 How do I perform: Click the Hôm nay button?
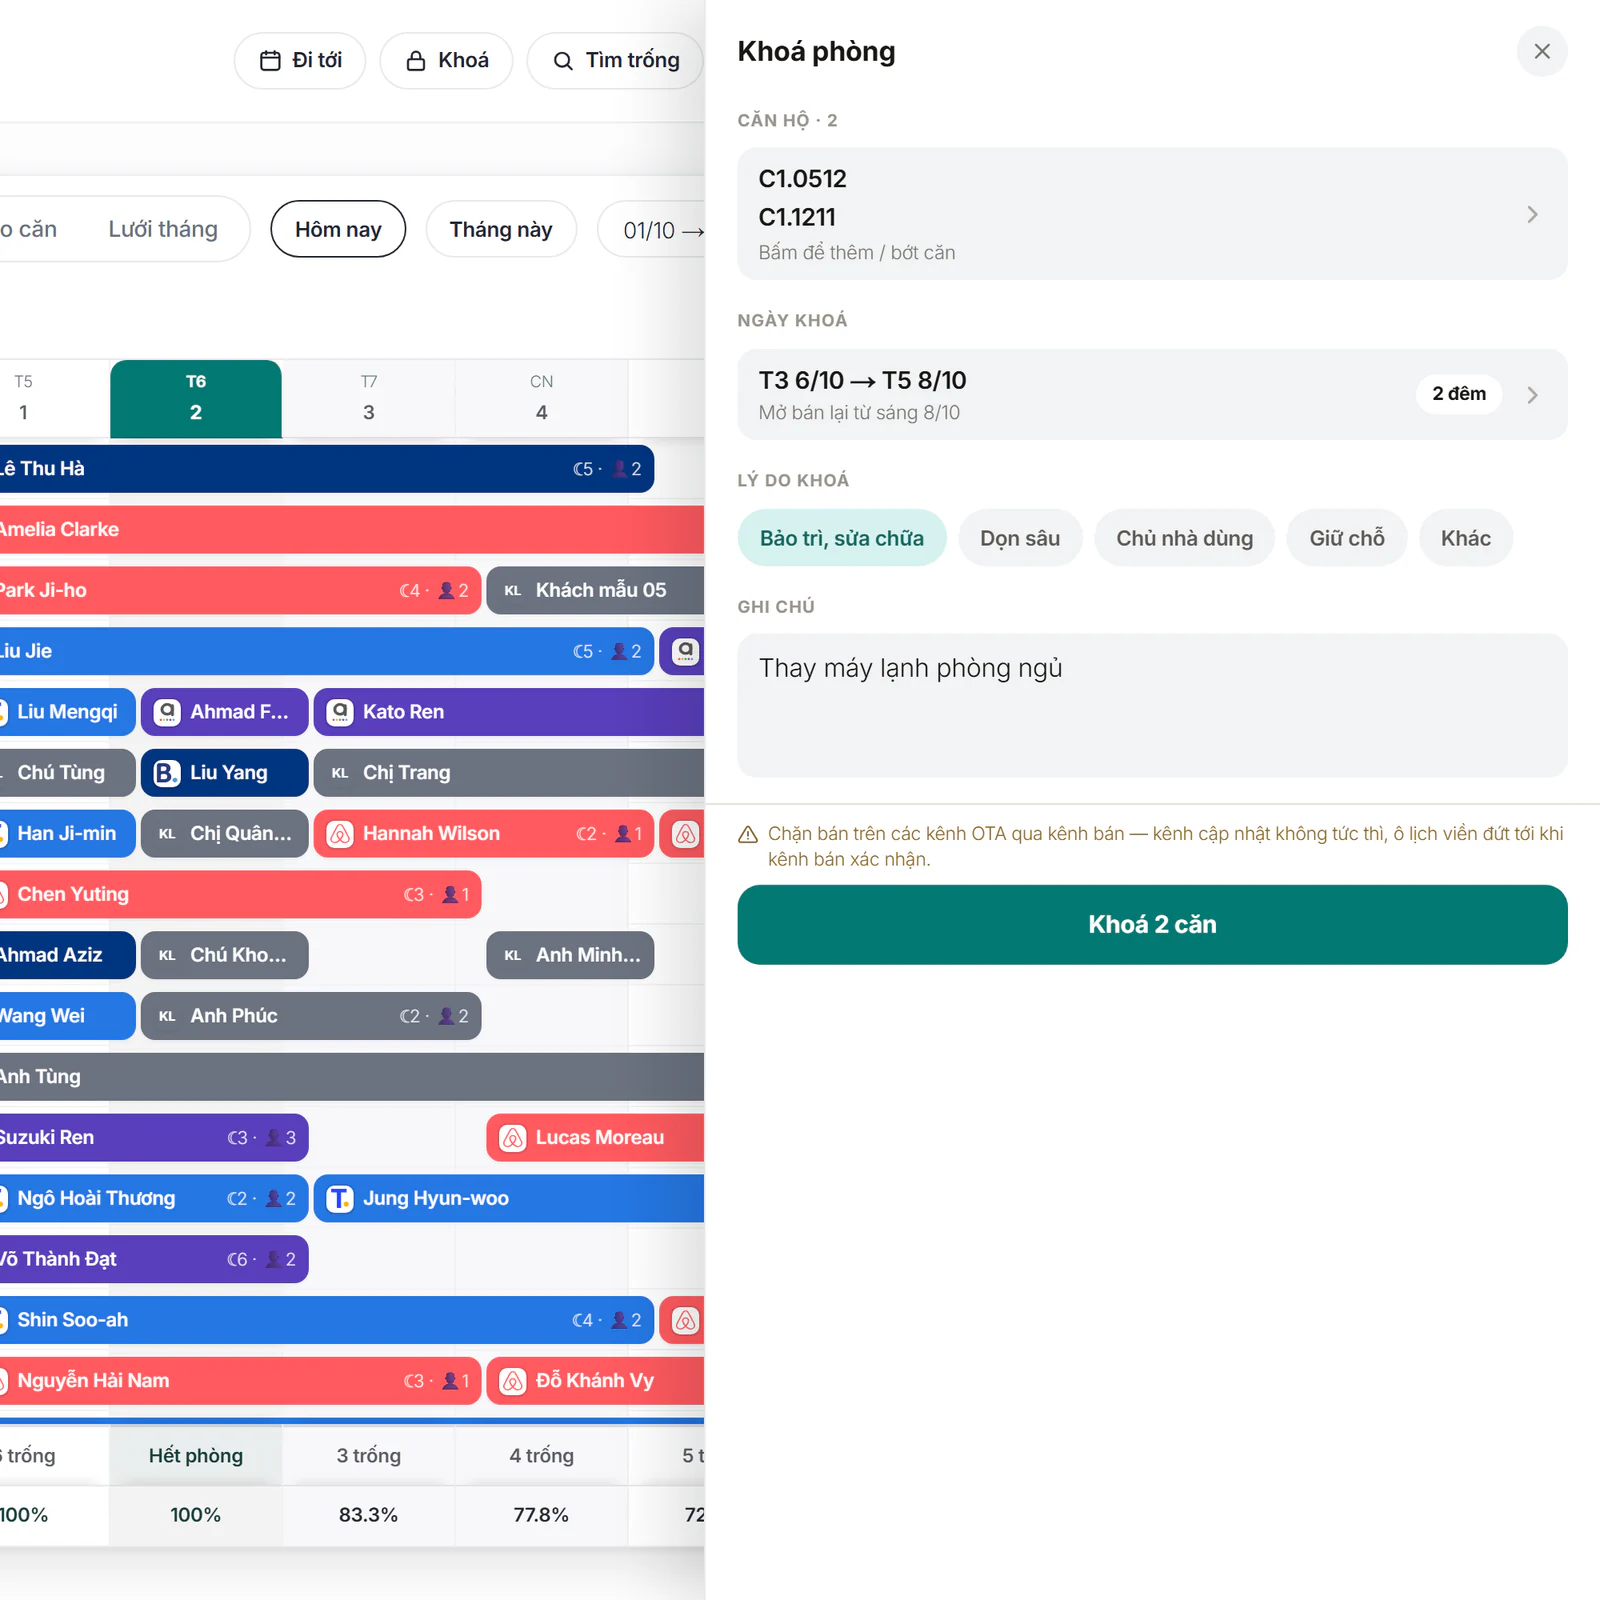[338, 229]
